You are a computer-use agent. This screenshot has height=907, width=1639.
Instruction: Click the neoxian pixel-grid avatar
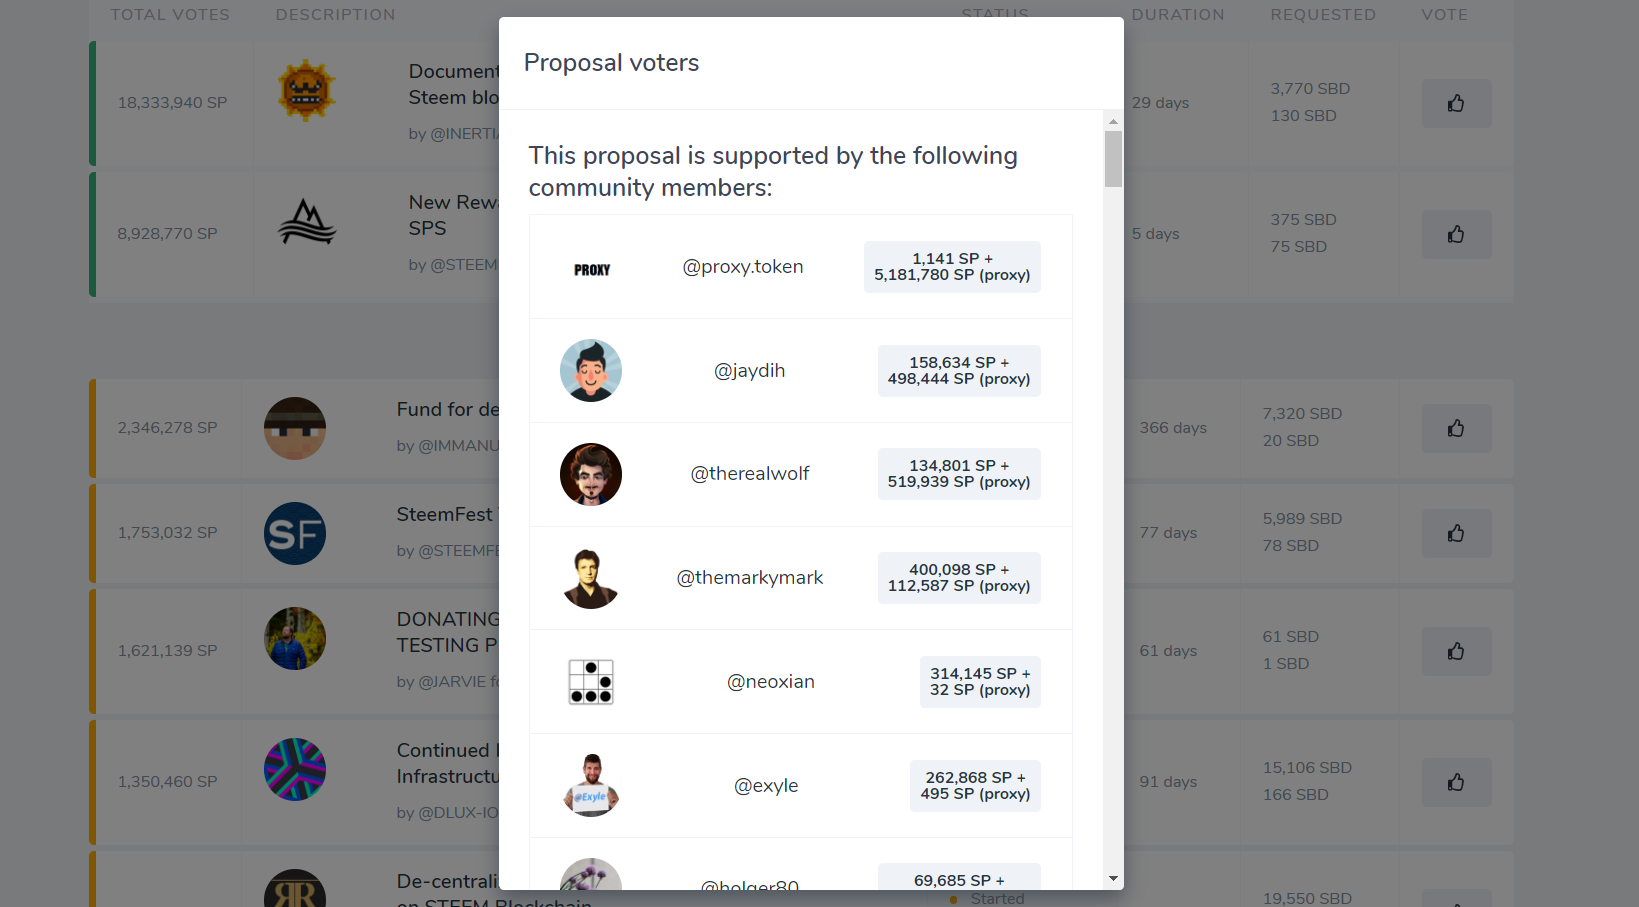(591, 682)
